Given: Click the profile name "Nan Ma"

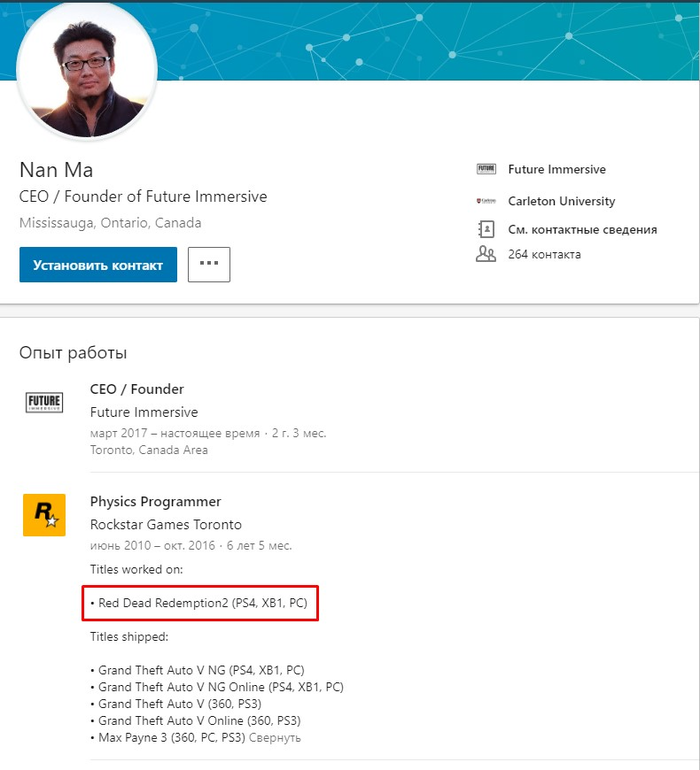Looking at the screenshot, I should pyautogui.click(x=56, y=169).
